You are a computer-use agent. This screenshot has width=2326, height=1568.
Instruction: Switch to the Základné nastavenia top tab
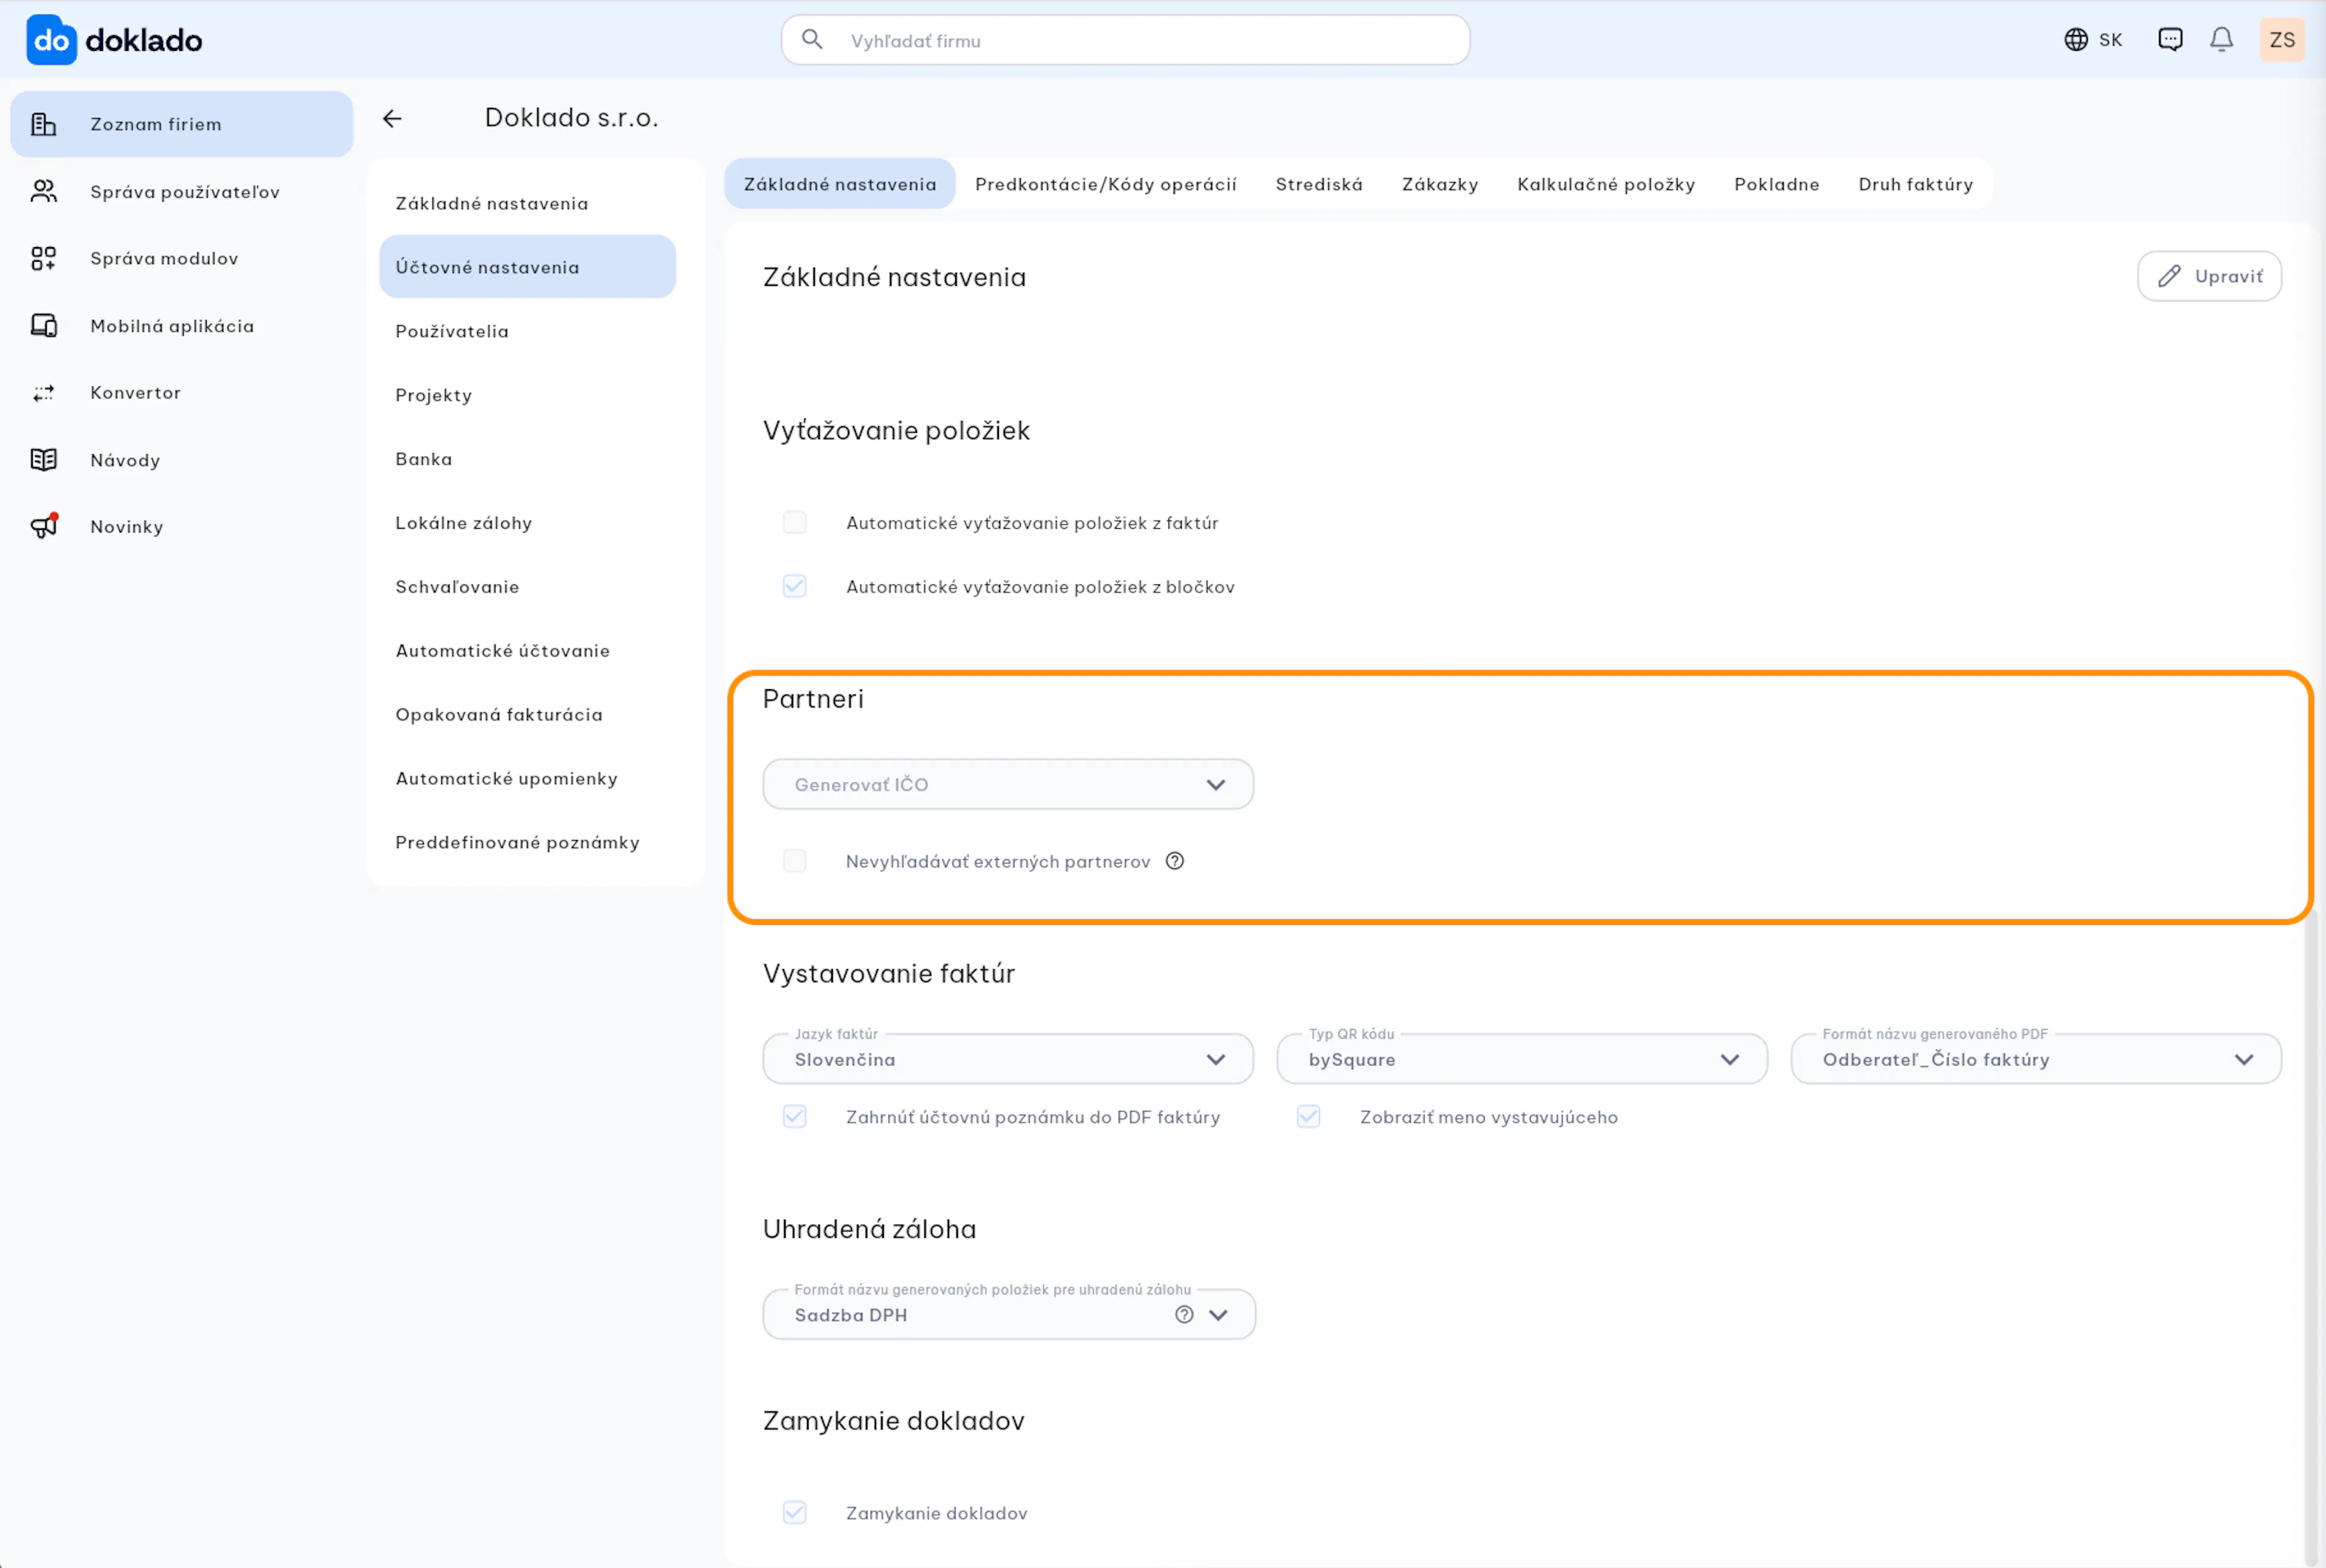click(x=840, y=184)
